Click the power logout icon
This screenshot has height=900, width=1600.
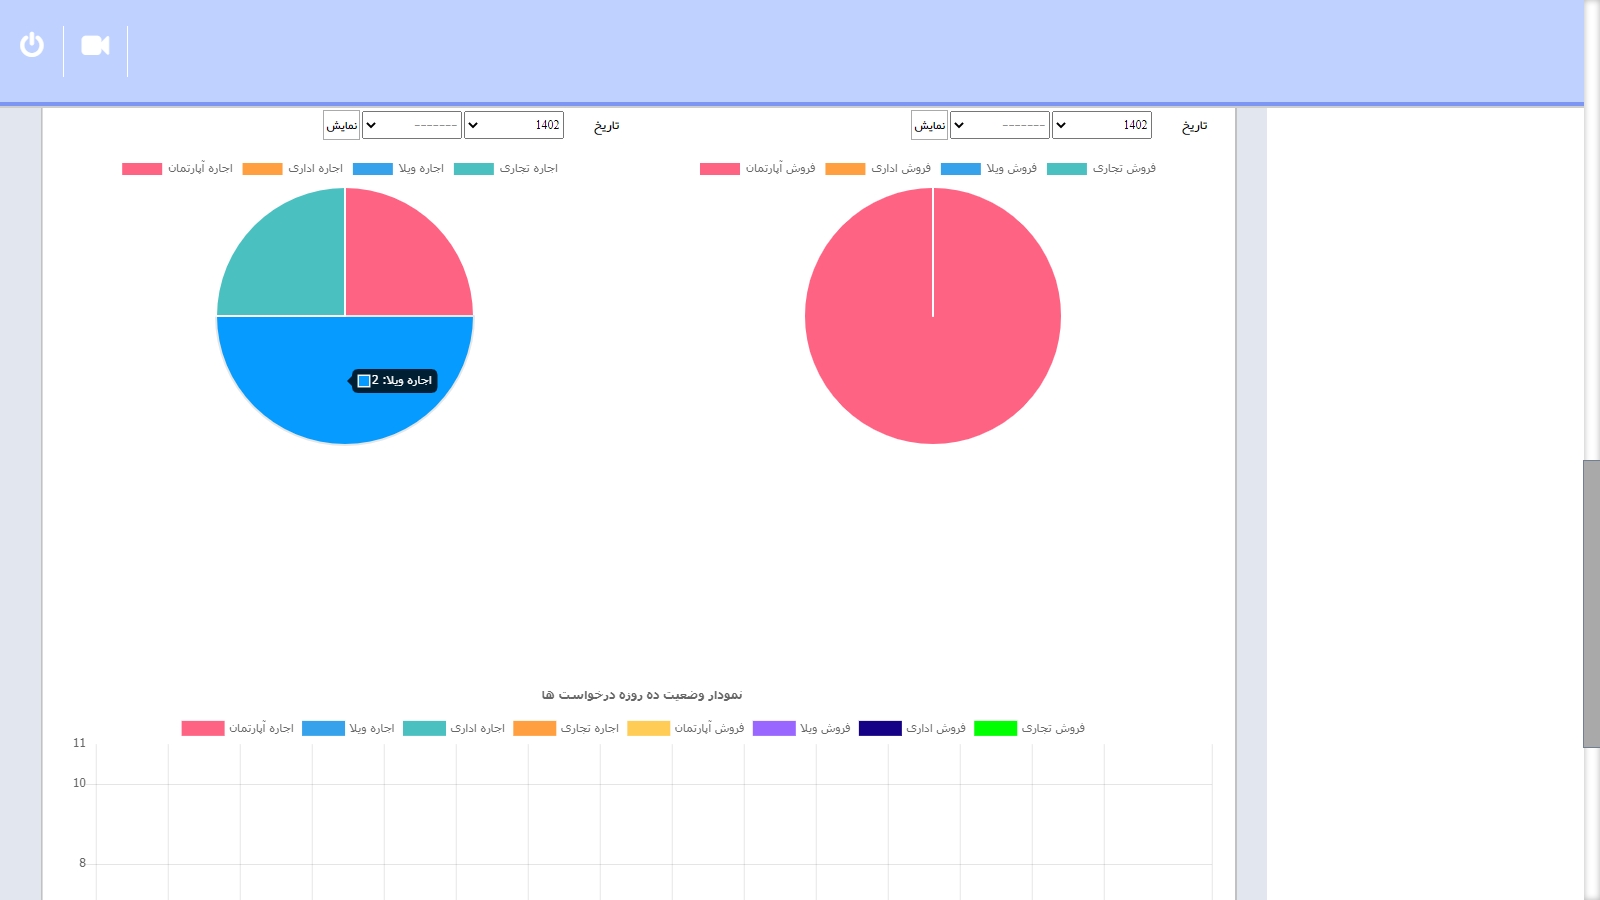coord(32,45)
